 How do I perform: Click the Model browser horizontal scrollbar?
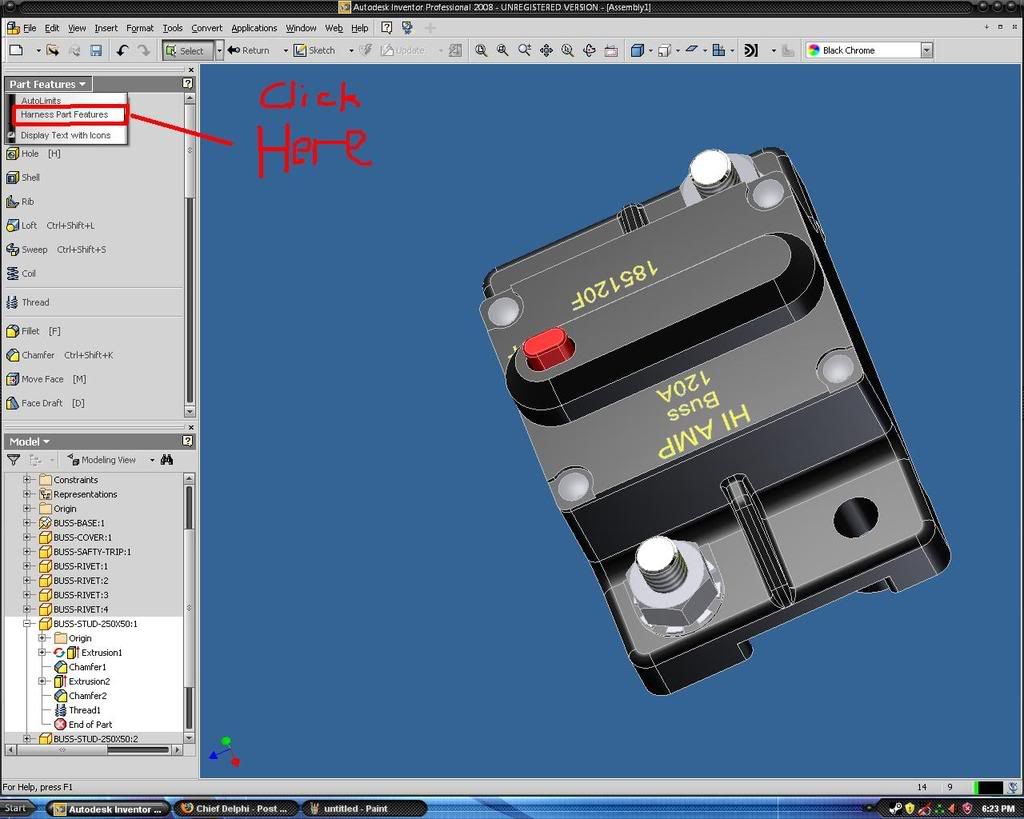tap(94, 750)
